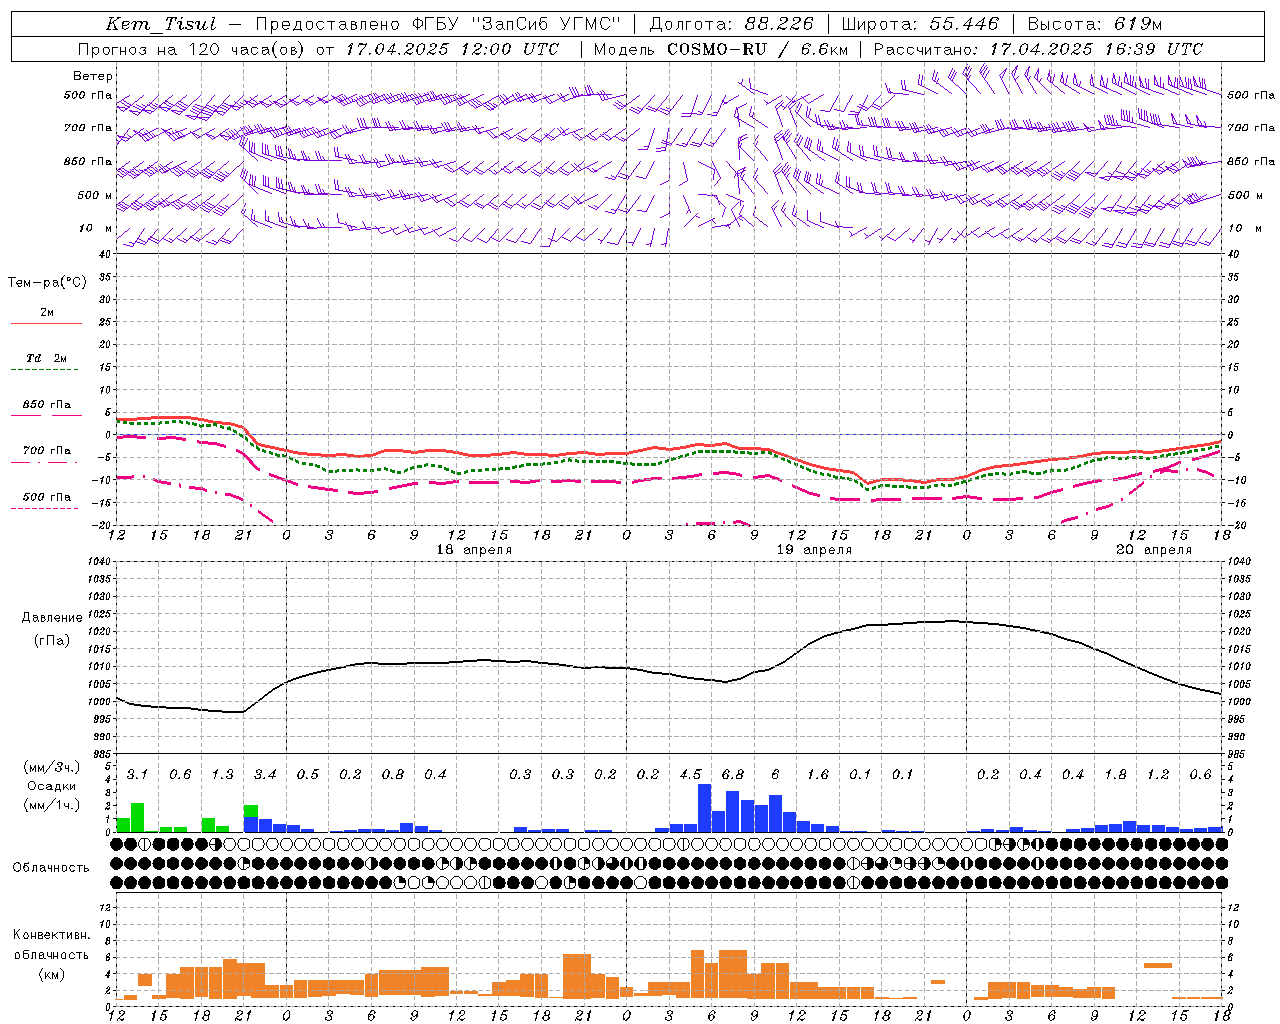The image size is (1280, 1024).
Task: Click the (мм/3ч.) units label
Action: [x=52, y=767]
